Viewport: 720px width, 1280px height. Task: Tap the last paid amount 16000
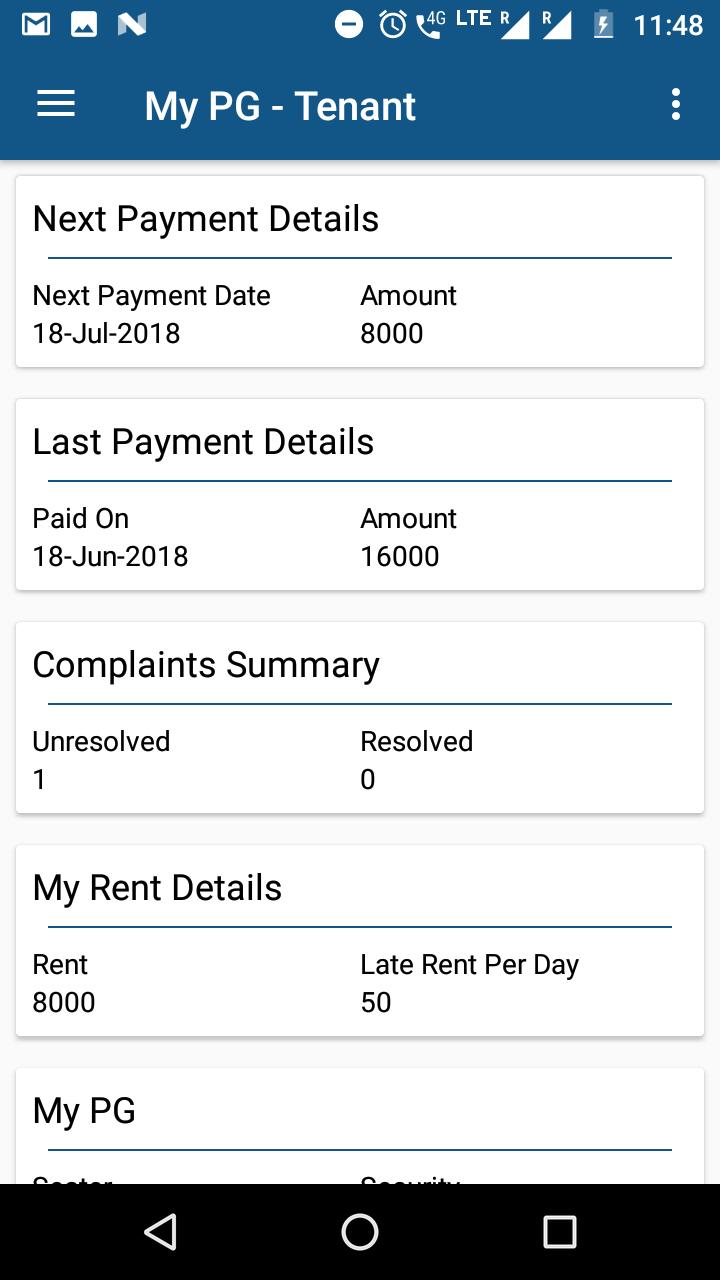[x=400, y=557]
